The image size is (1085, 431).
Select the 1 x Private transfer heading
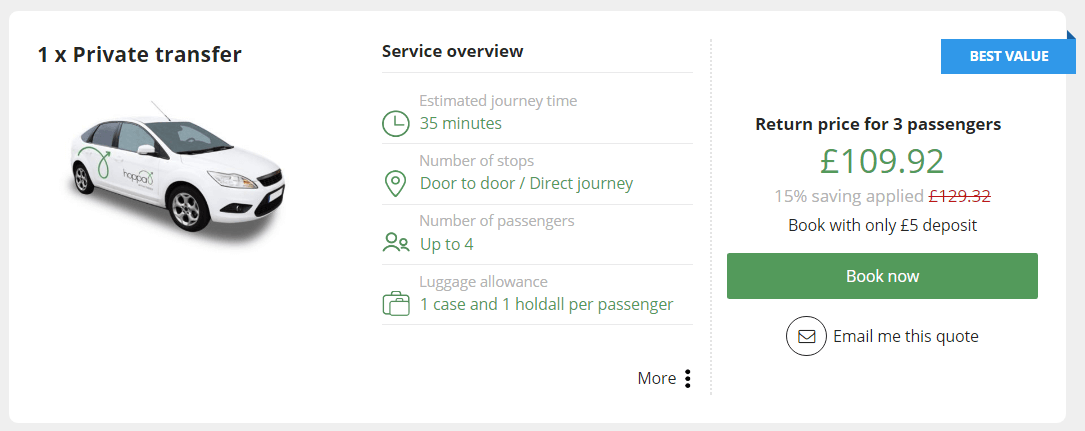pos(140,55)
